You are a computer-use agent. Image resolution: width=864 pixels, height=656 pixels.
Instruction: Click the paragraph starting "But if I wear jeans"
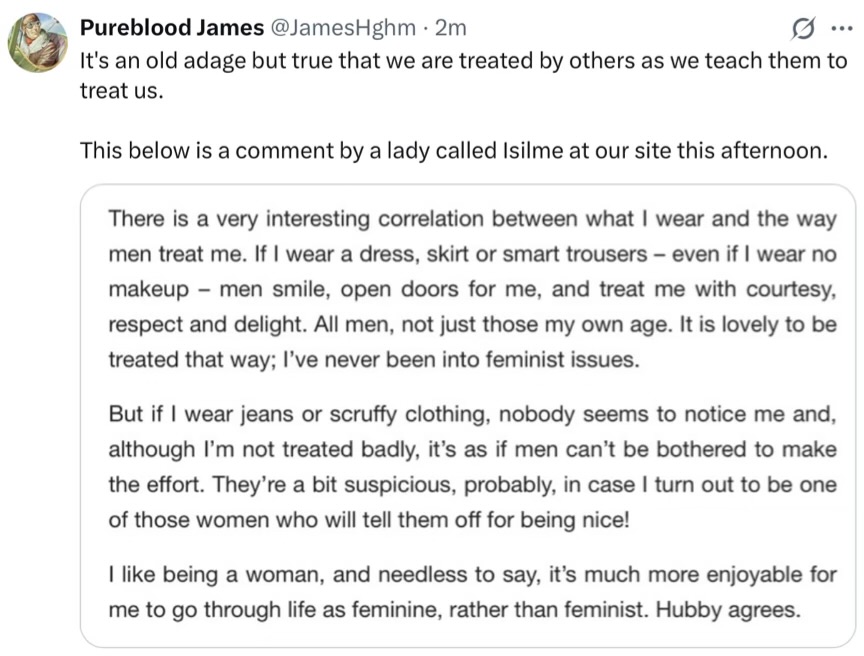[473, 467]
